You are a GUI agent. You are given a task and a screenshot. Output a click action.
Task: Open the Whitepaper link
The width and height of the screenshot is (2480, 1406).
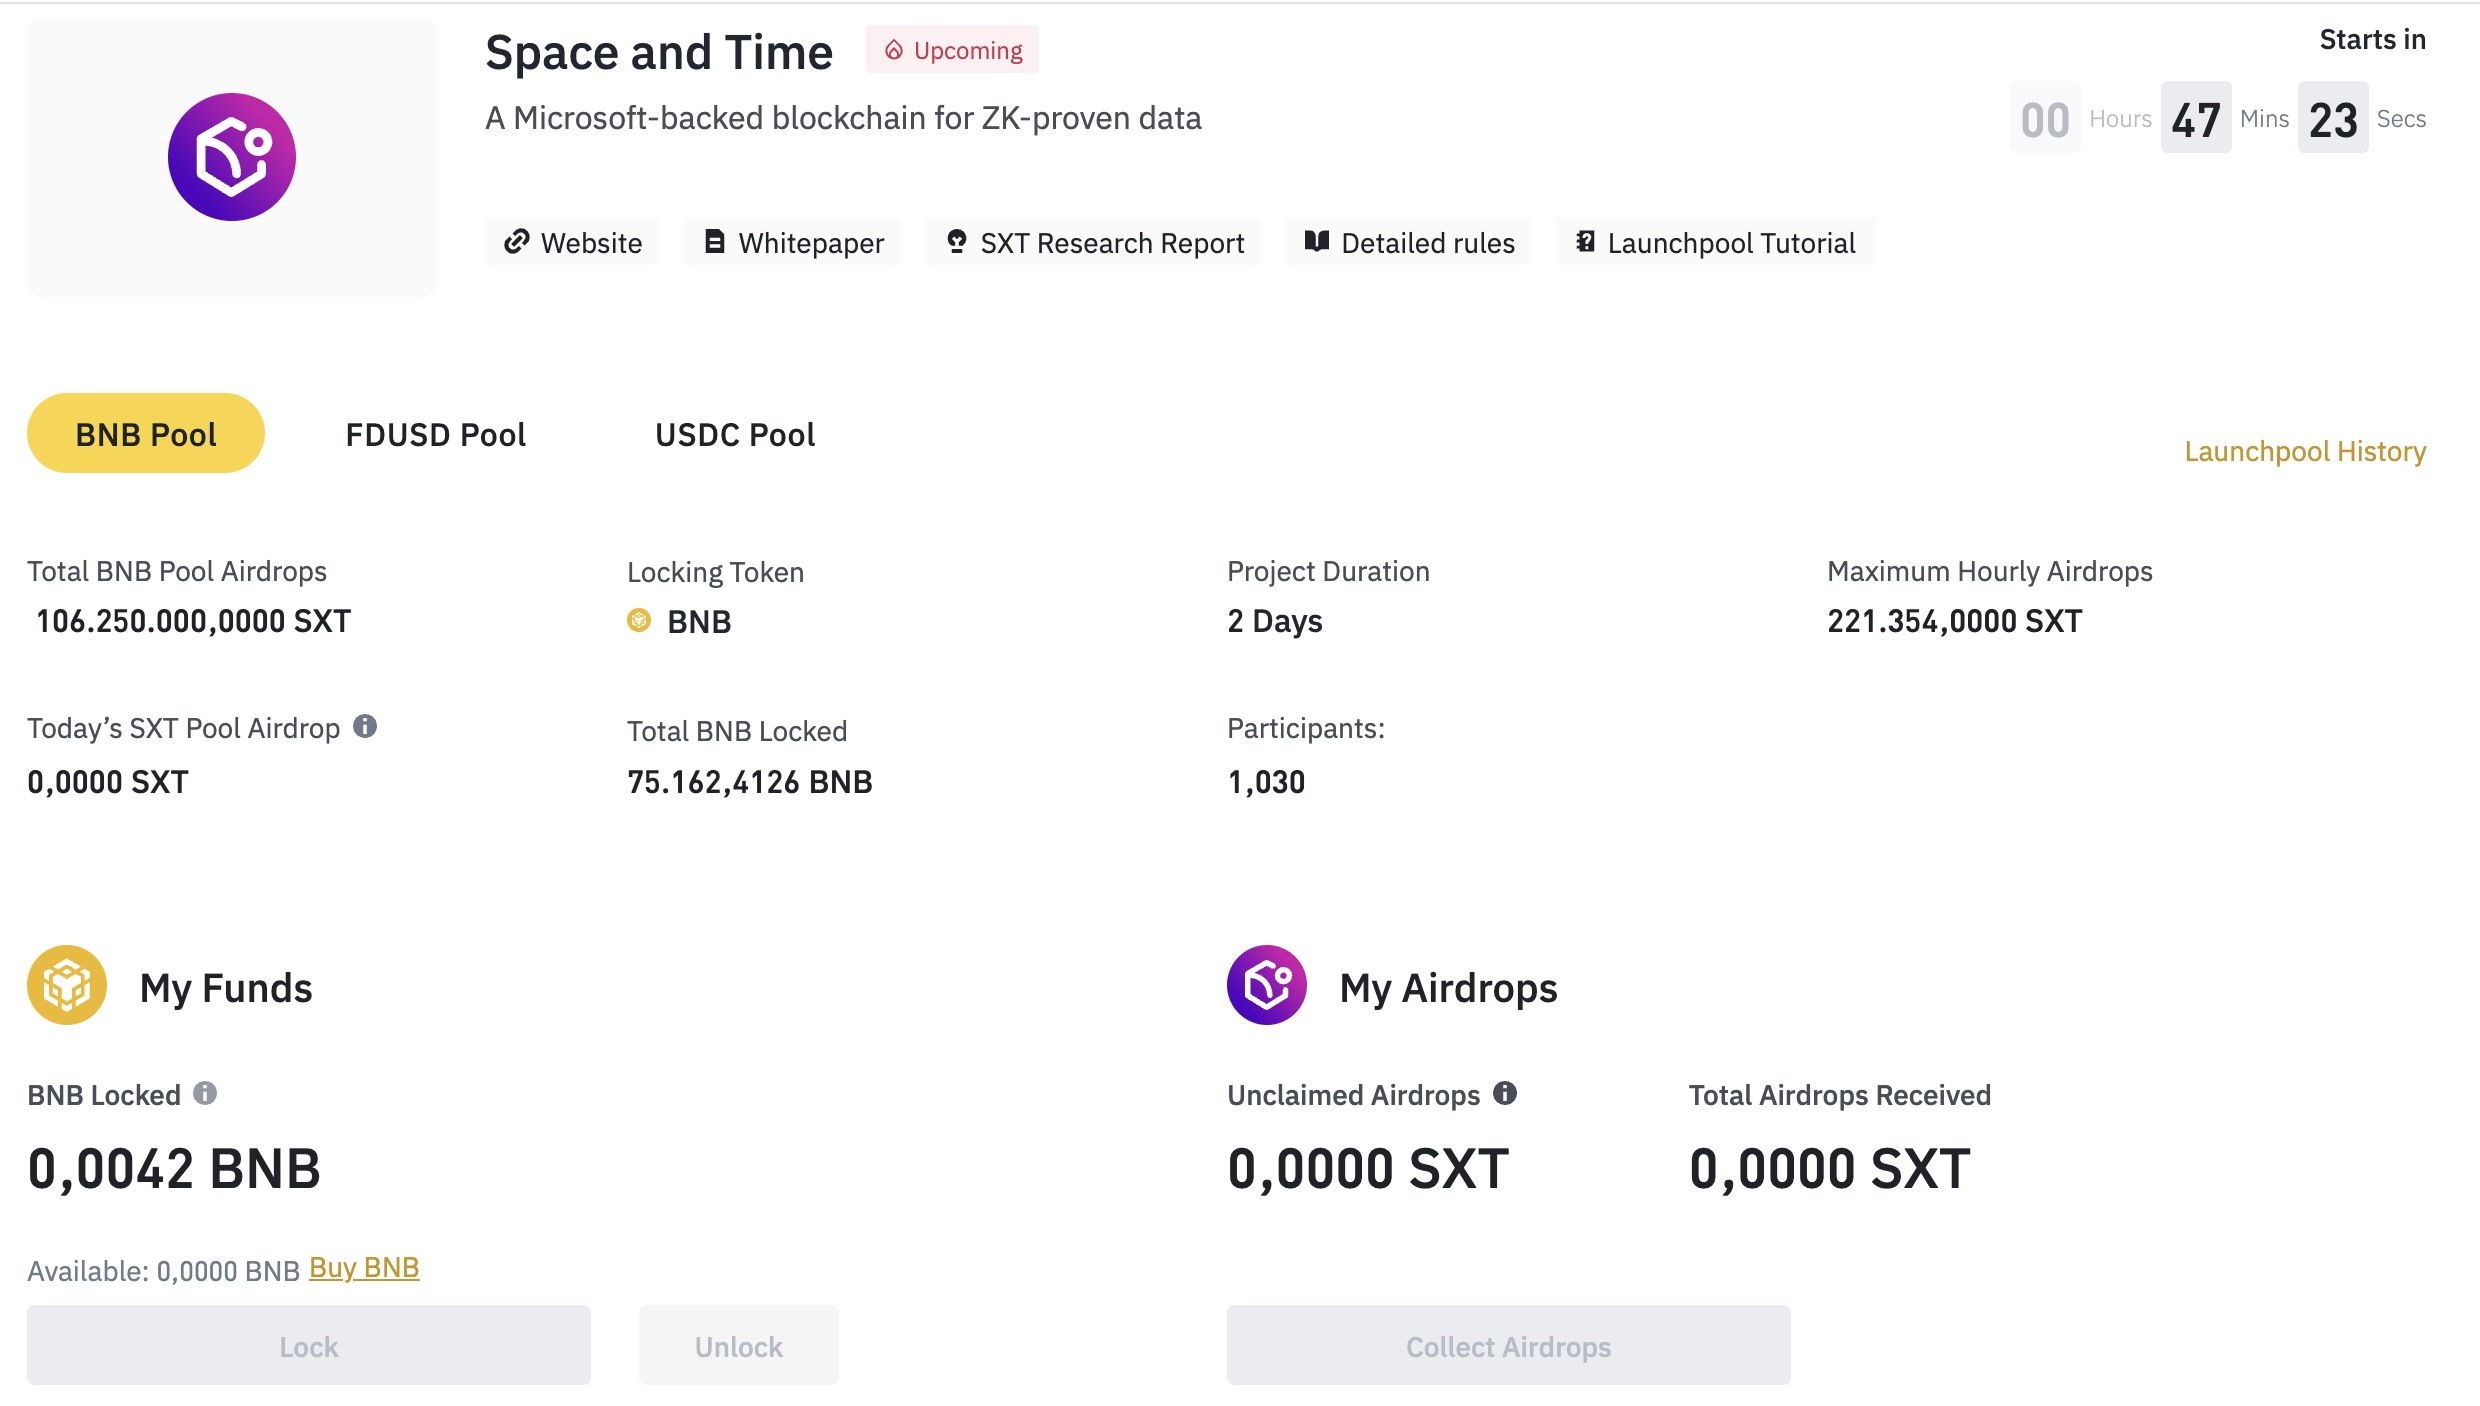792,242
